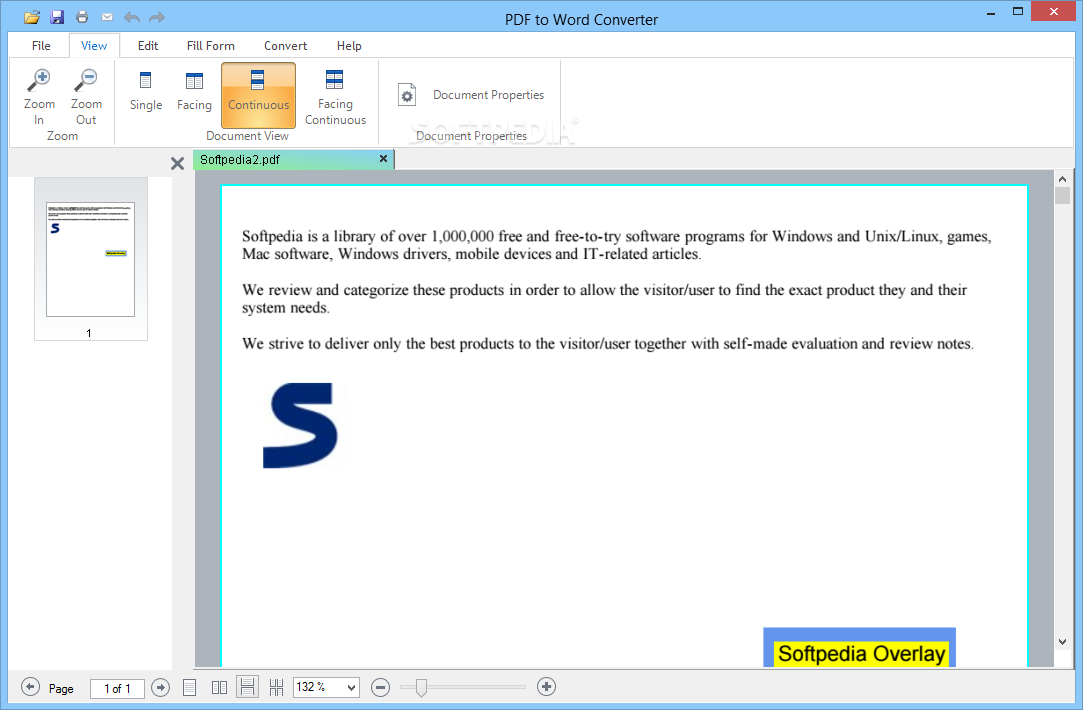Open Document Properties text button

click(488, 95)
